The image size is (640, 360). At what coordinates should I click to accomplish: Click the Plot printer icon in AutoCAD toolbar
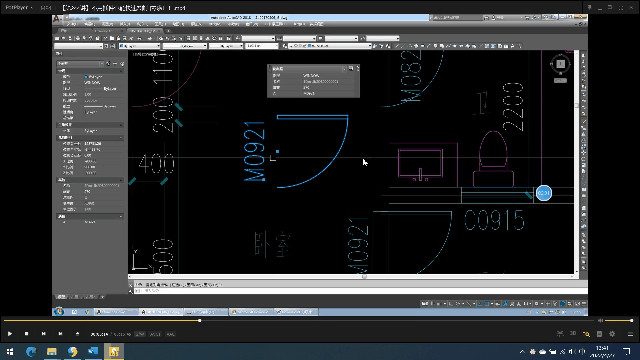[x=78, y=38]
